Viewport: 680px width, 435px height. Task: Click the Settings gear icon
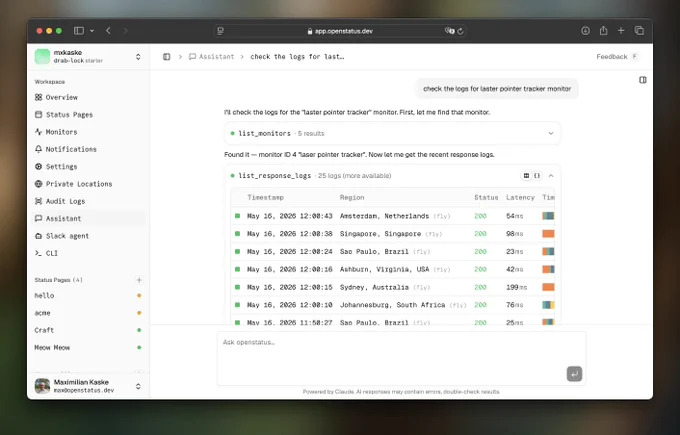click(39, 167)
